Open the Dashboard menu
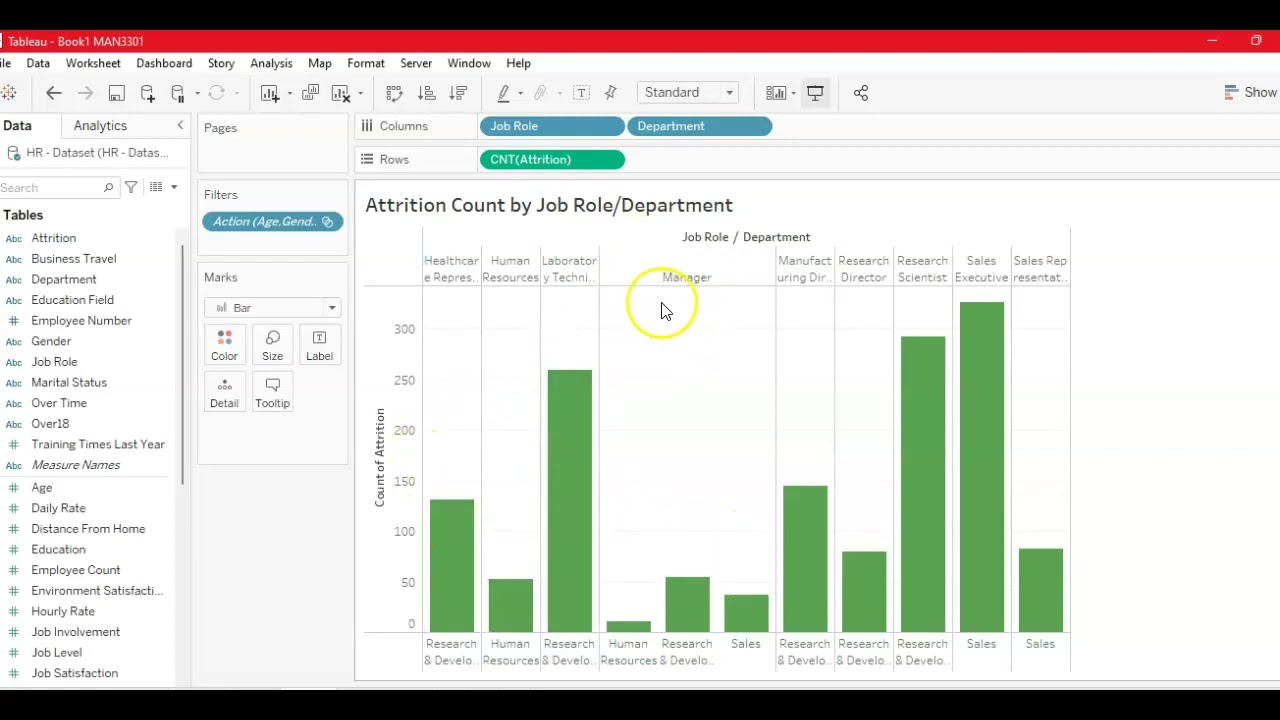This screenshot has height=720, width=1280. [x=164, y=63]
